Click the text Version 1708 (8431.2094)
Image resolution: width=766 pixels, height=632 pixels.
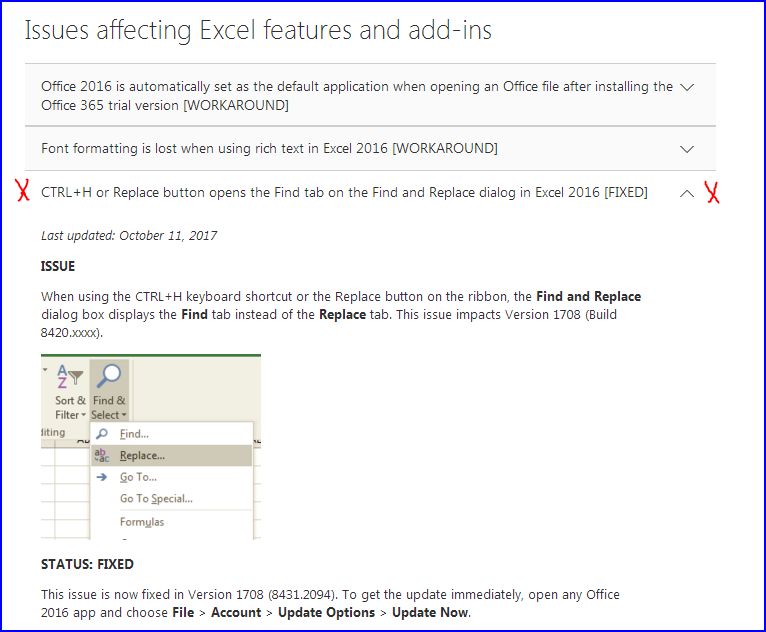263,595
